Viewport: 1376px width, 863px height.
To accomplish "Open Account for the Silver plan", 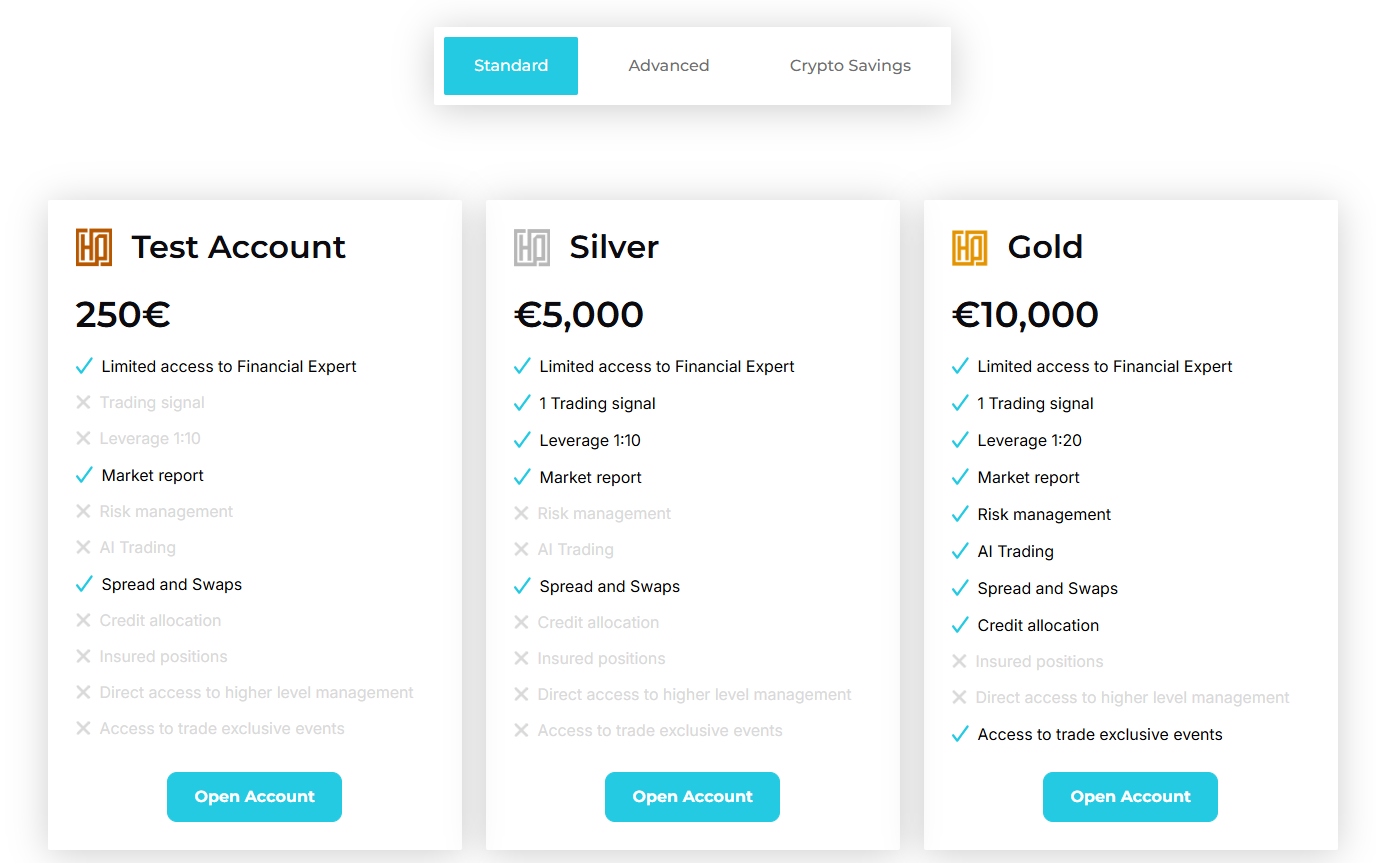I will pyautogui.click(x=692, y=797).
